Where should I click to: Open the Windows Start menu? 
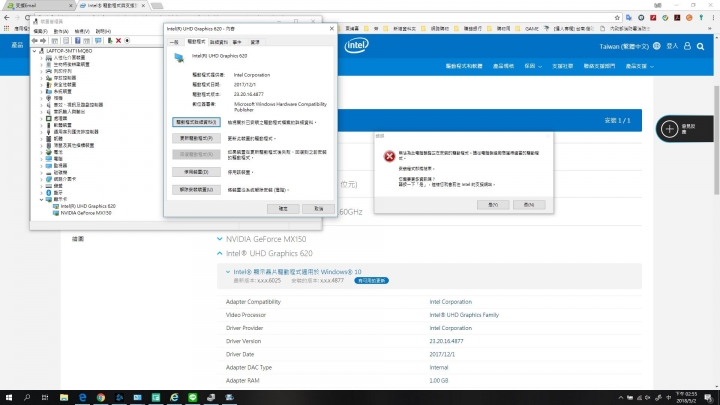[x=9, y=397]
